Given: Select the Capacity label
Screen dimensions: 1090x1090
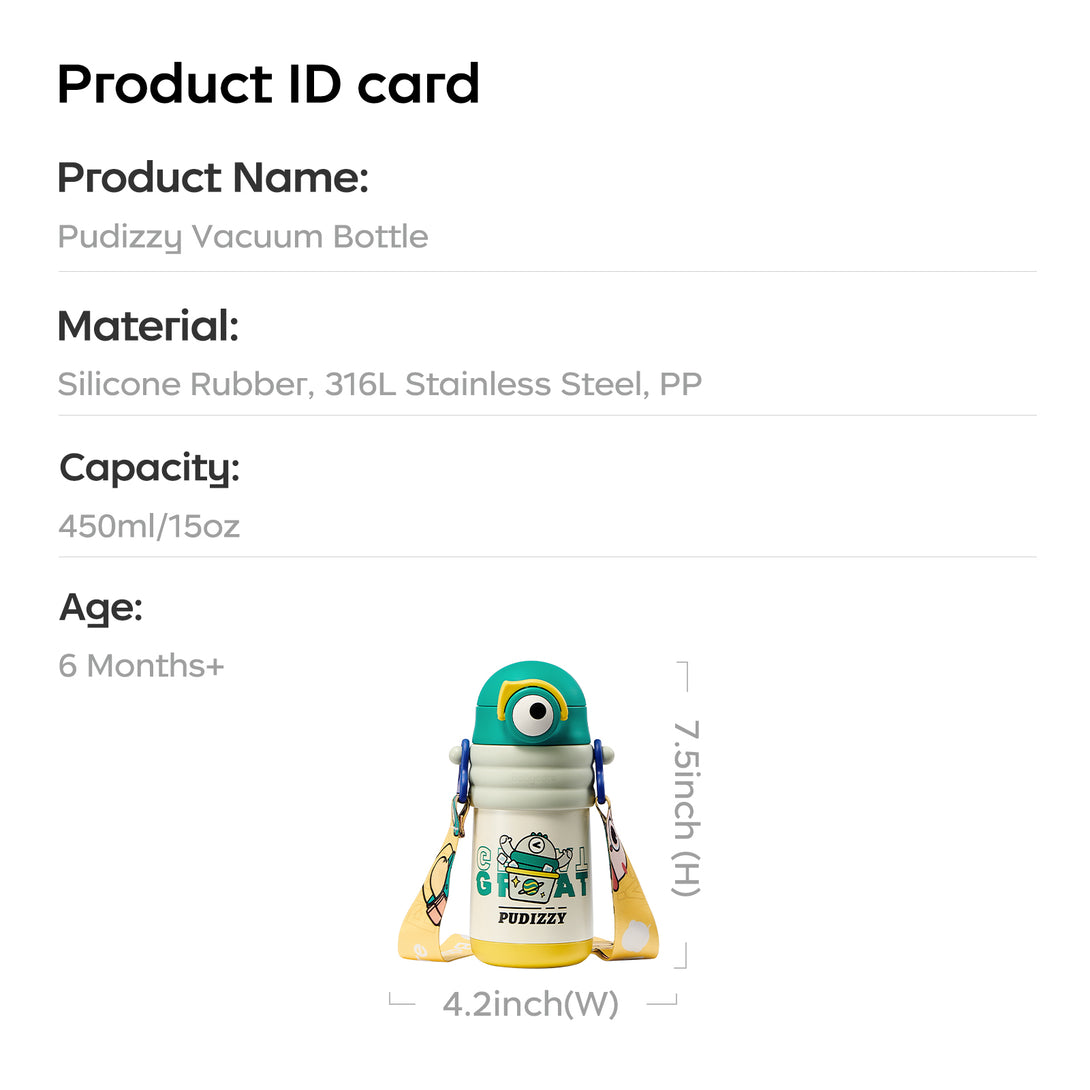Looking at the screenshot, I should [x=149, y=469].
